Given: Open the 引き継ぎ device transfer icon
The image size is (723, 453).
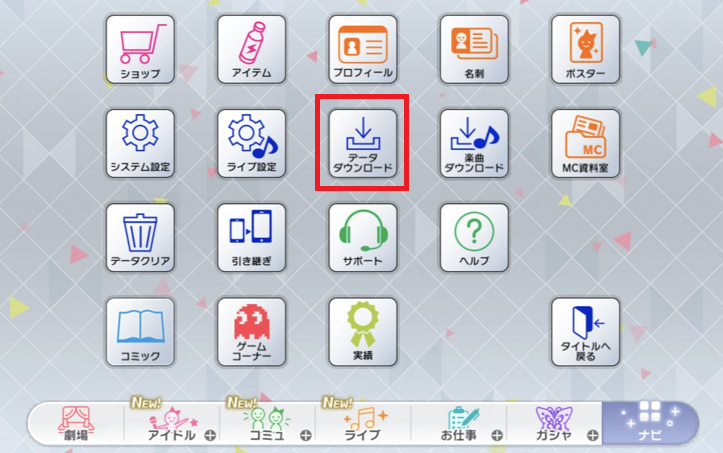Looking at the screenshot, I should (x=252, y=238).
